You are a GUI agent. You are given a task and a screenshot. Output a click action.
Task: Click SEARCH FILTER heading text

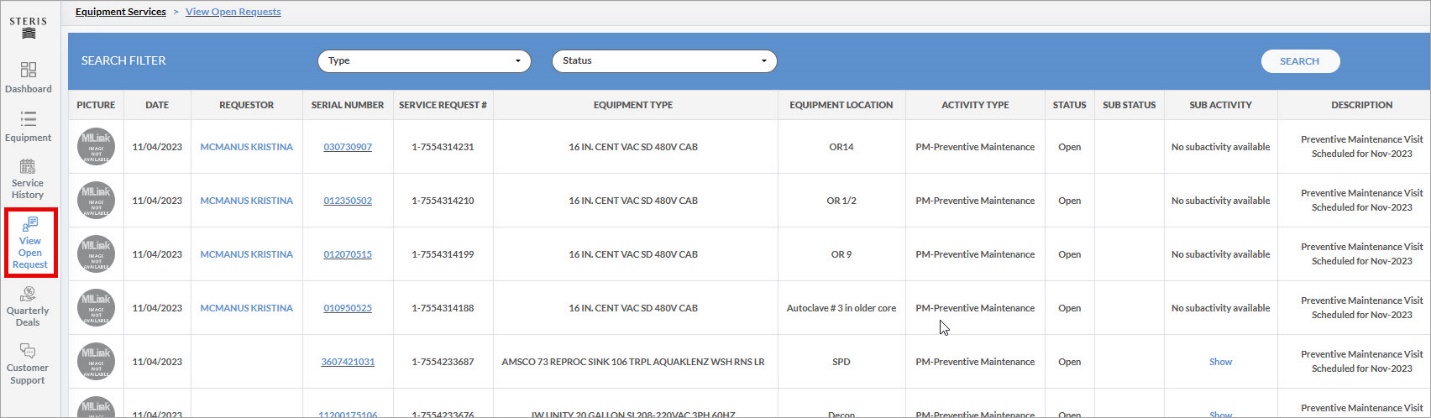(x=123, y=61)
